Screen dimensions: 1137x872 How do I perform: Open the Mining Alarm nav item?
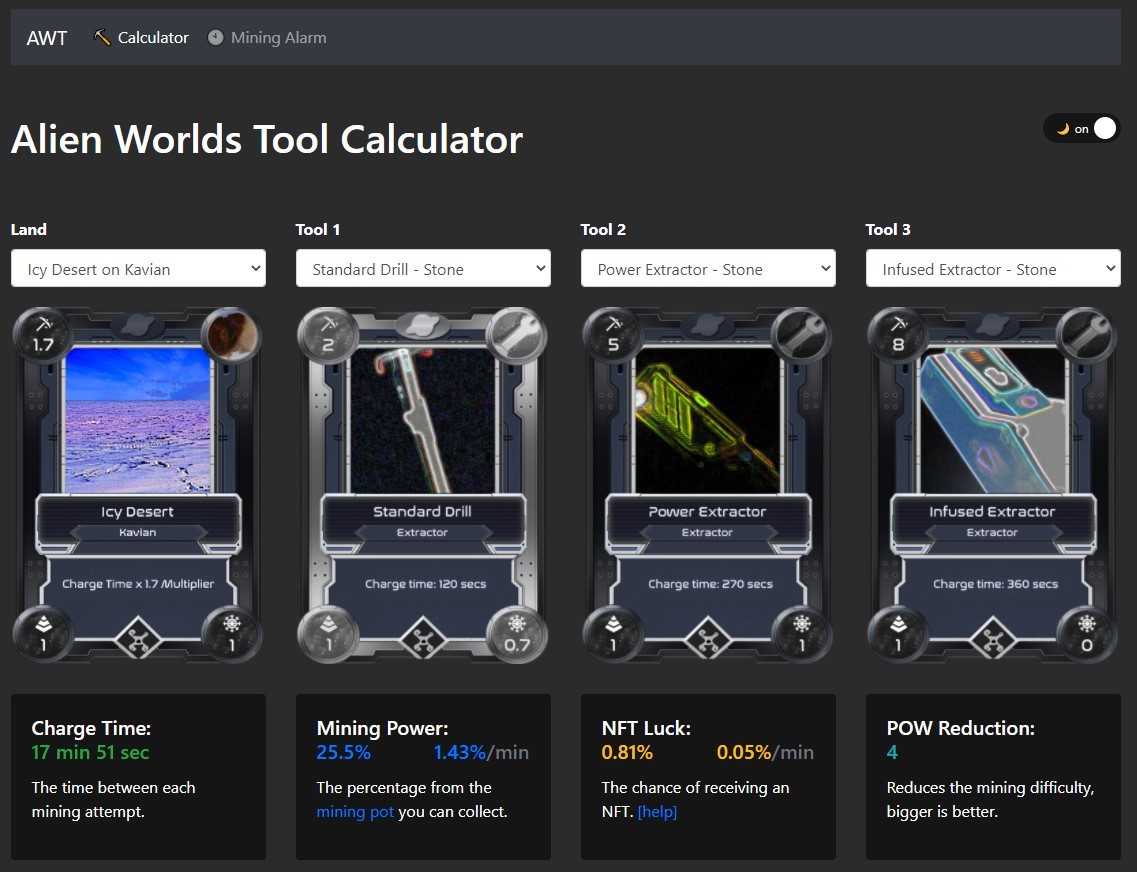point(266,38)
